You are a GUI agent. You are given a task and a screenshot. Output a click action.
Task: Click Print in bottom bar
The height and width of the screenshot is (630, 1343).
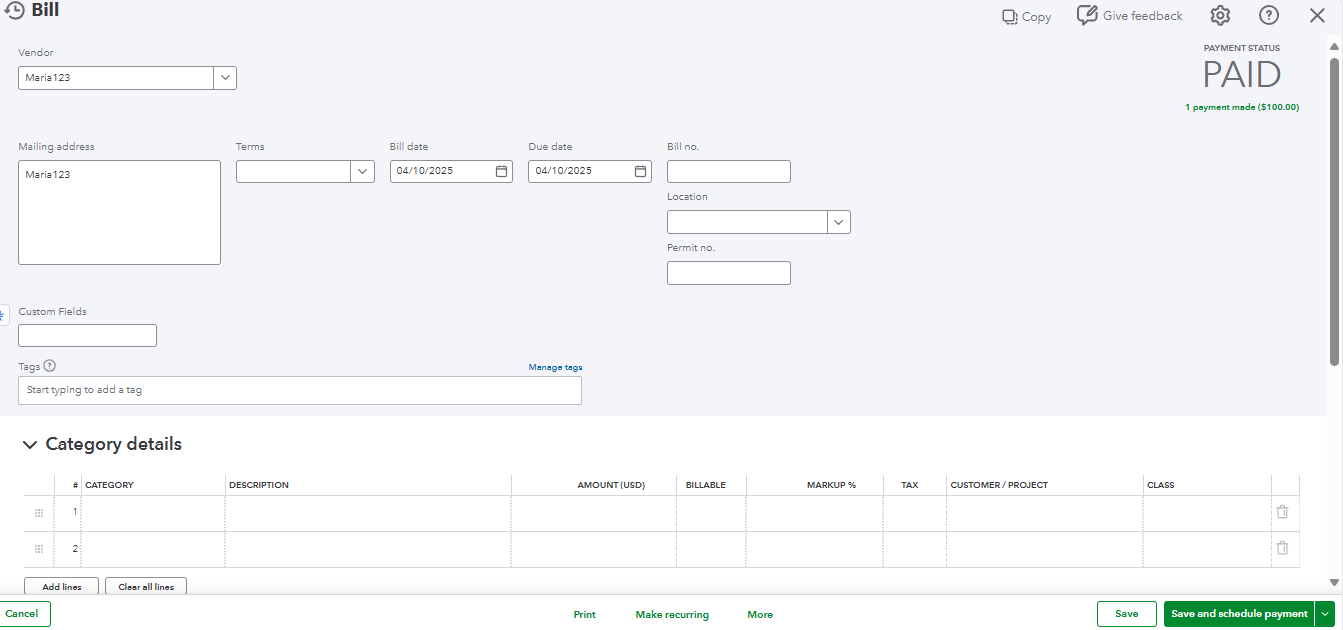584,615
